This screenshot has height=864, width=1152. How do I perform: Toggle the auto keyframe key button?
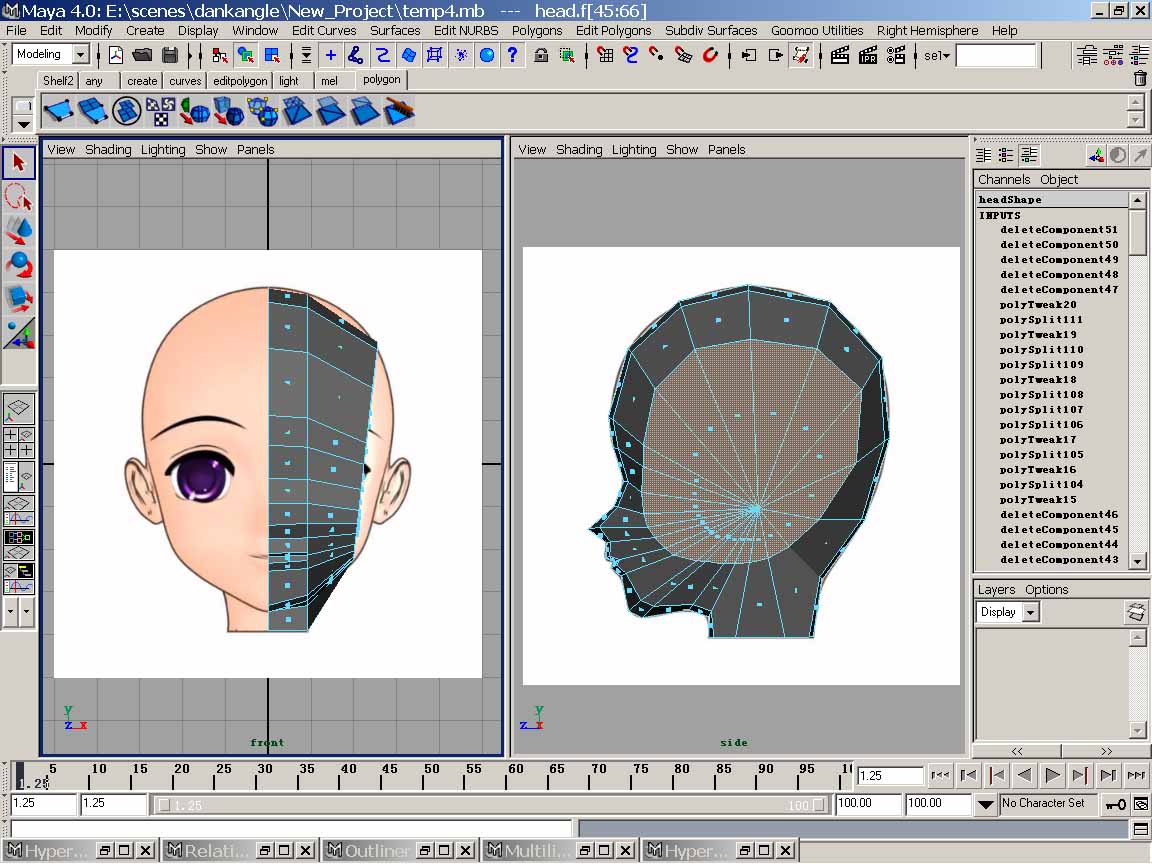click(1114, 804)
